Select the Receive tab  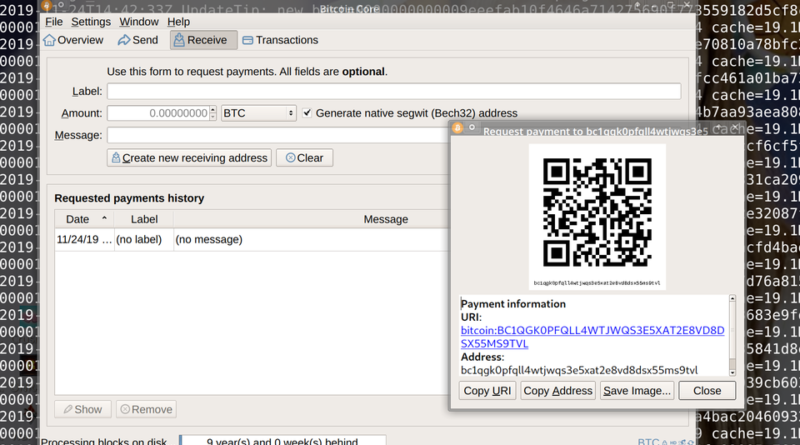click(204, 40)
